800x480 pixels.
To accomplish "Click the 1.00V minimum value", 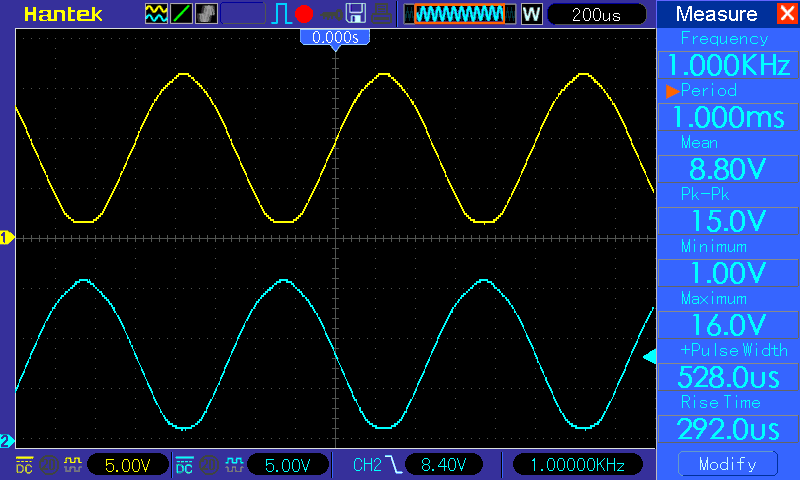I will coord(728,273).
